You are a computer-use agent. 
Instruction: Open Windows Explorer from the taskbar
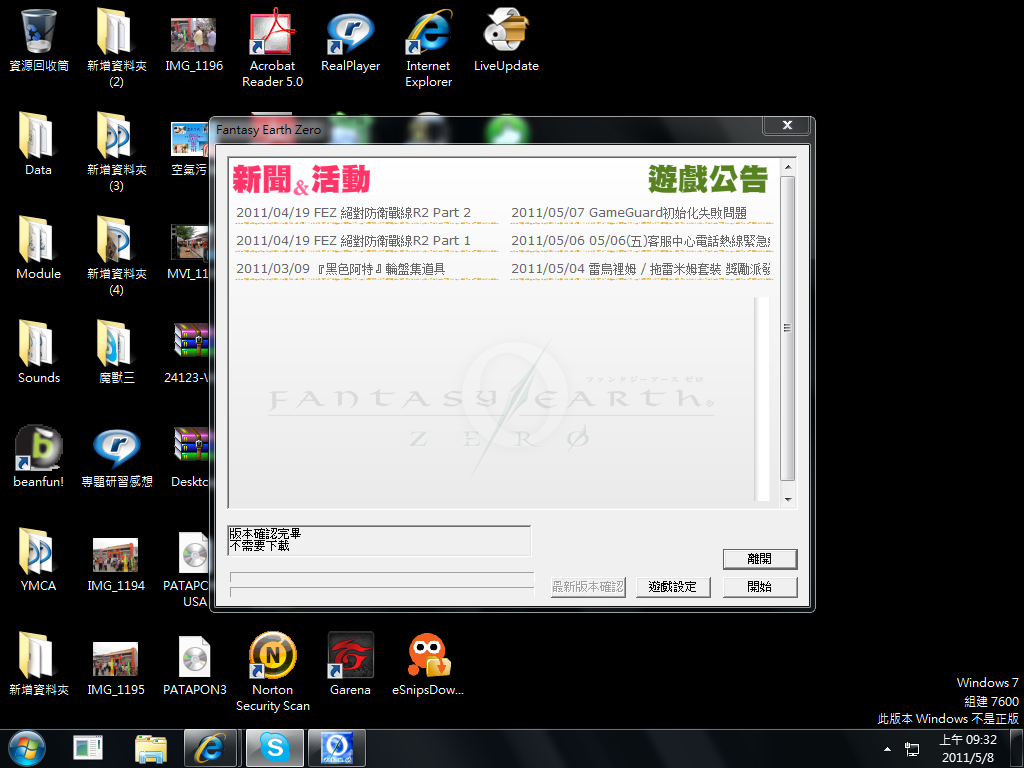point(151,749)
